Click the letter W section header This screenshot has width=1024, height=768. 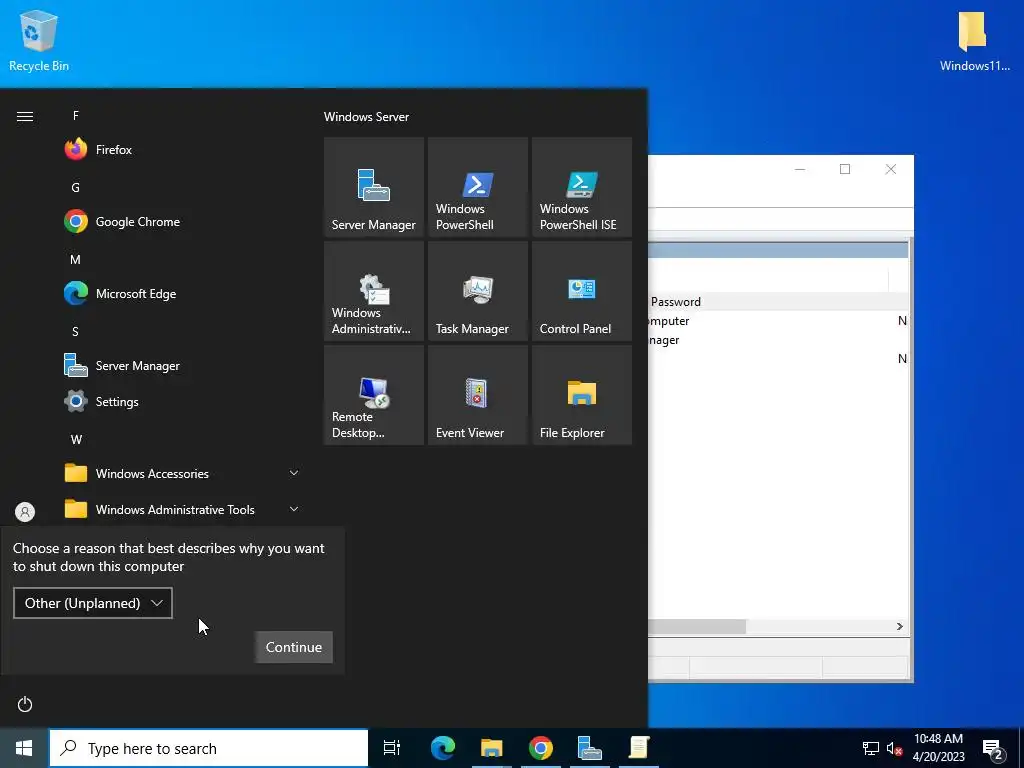76,439
